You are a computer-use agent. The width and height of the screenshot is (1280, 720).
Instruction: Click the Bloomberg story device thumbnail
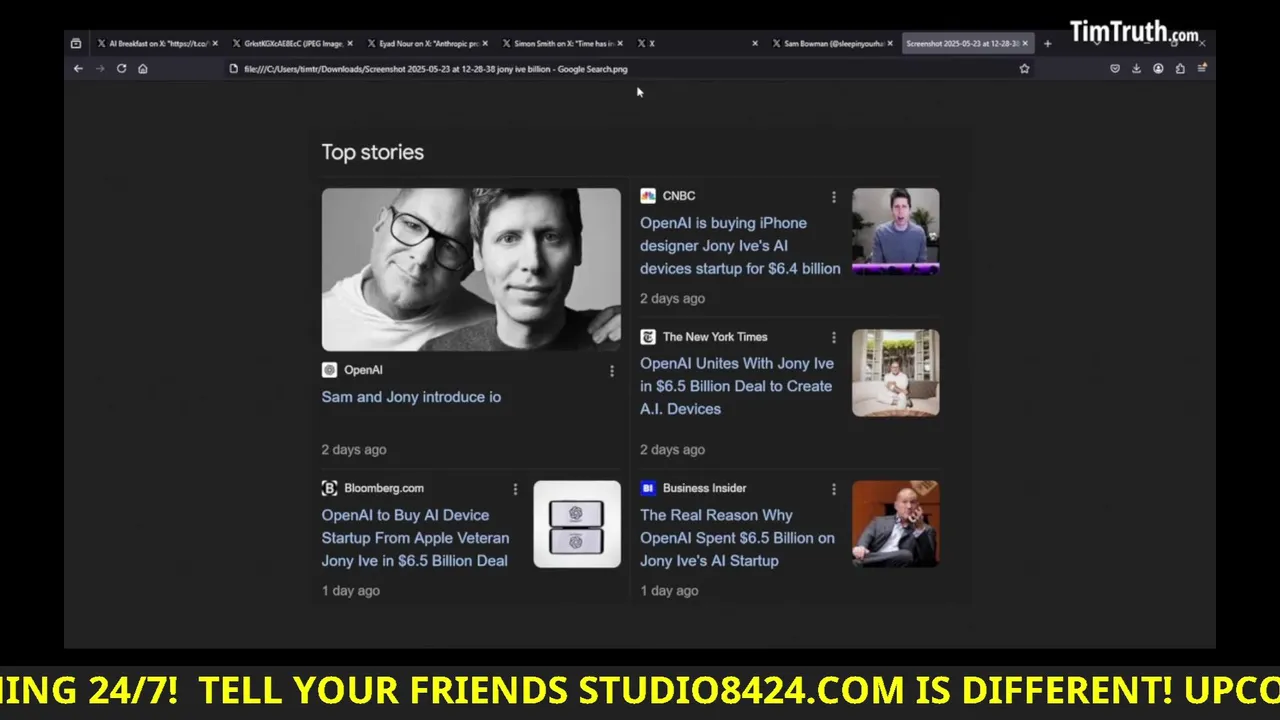pos(577,524)
